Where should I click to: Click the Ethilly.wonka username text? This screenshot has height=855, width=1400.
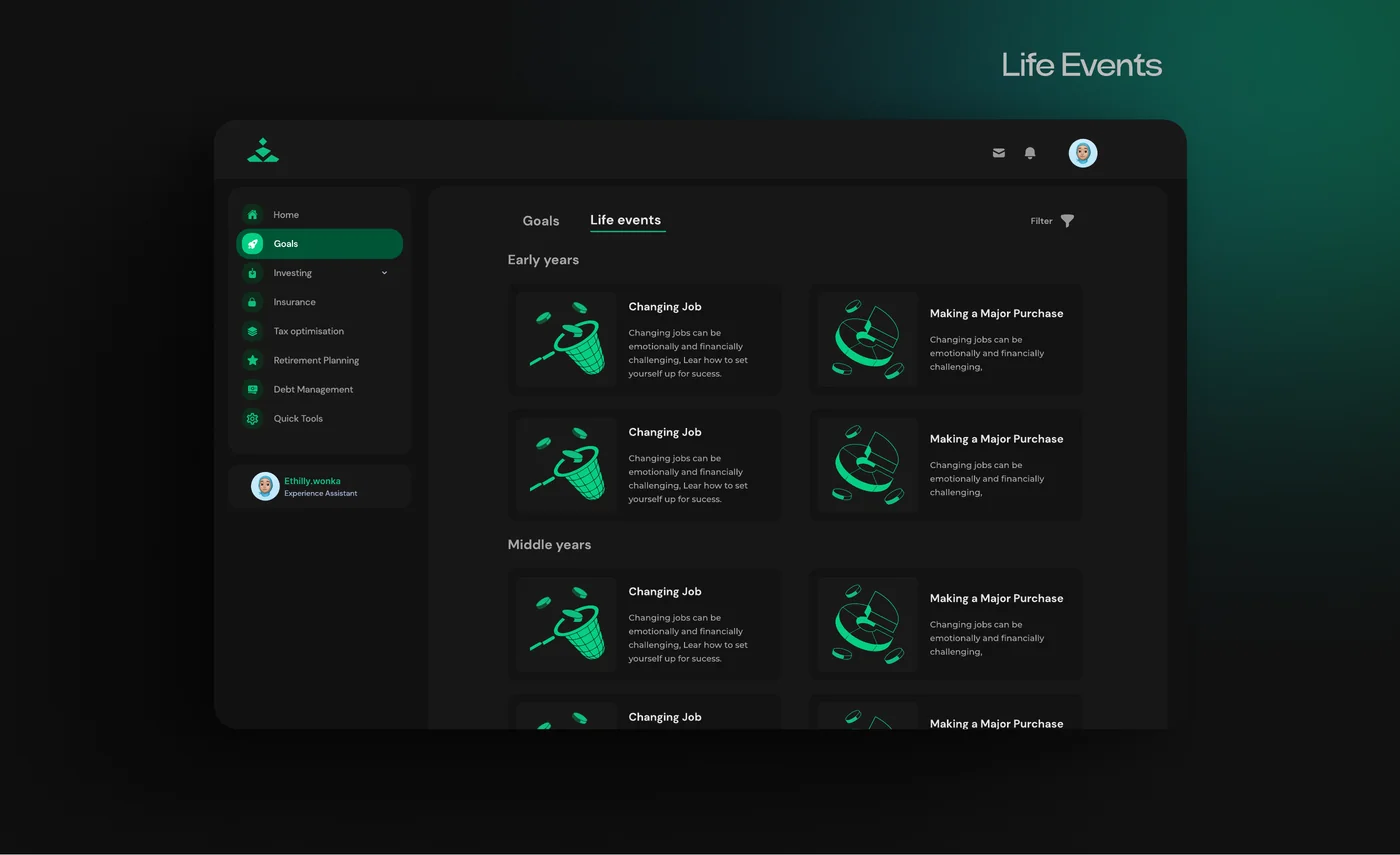click(312, 481)
